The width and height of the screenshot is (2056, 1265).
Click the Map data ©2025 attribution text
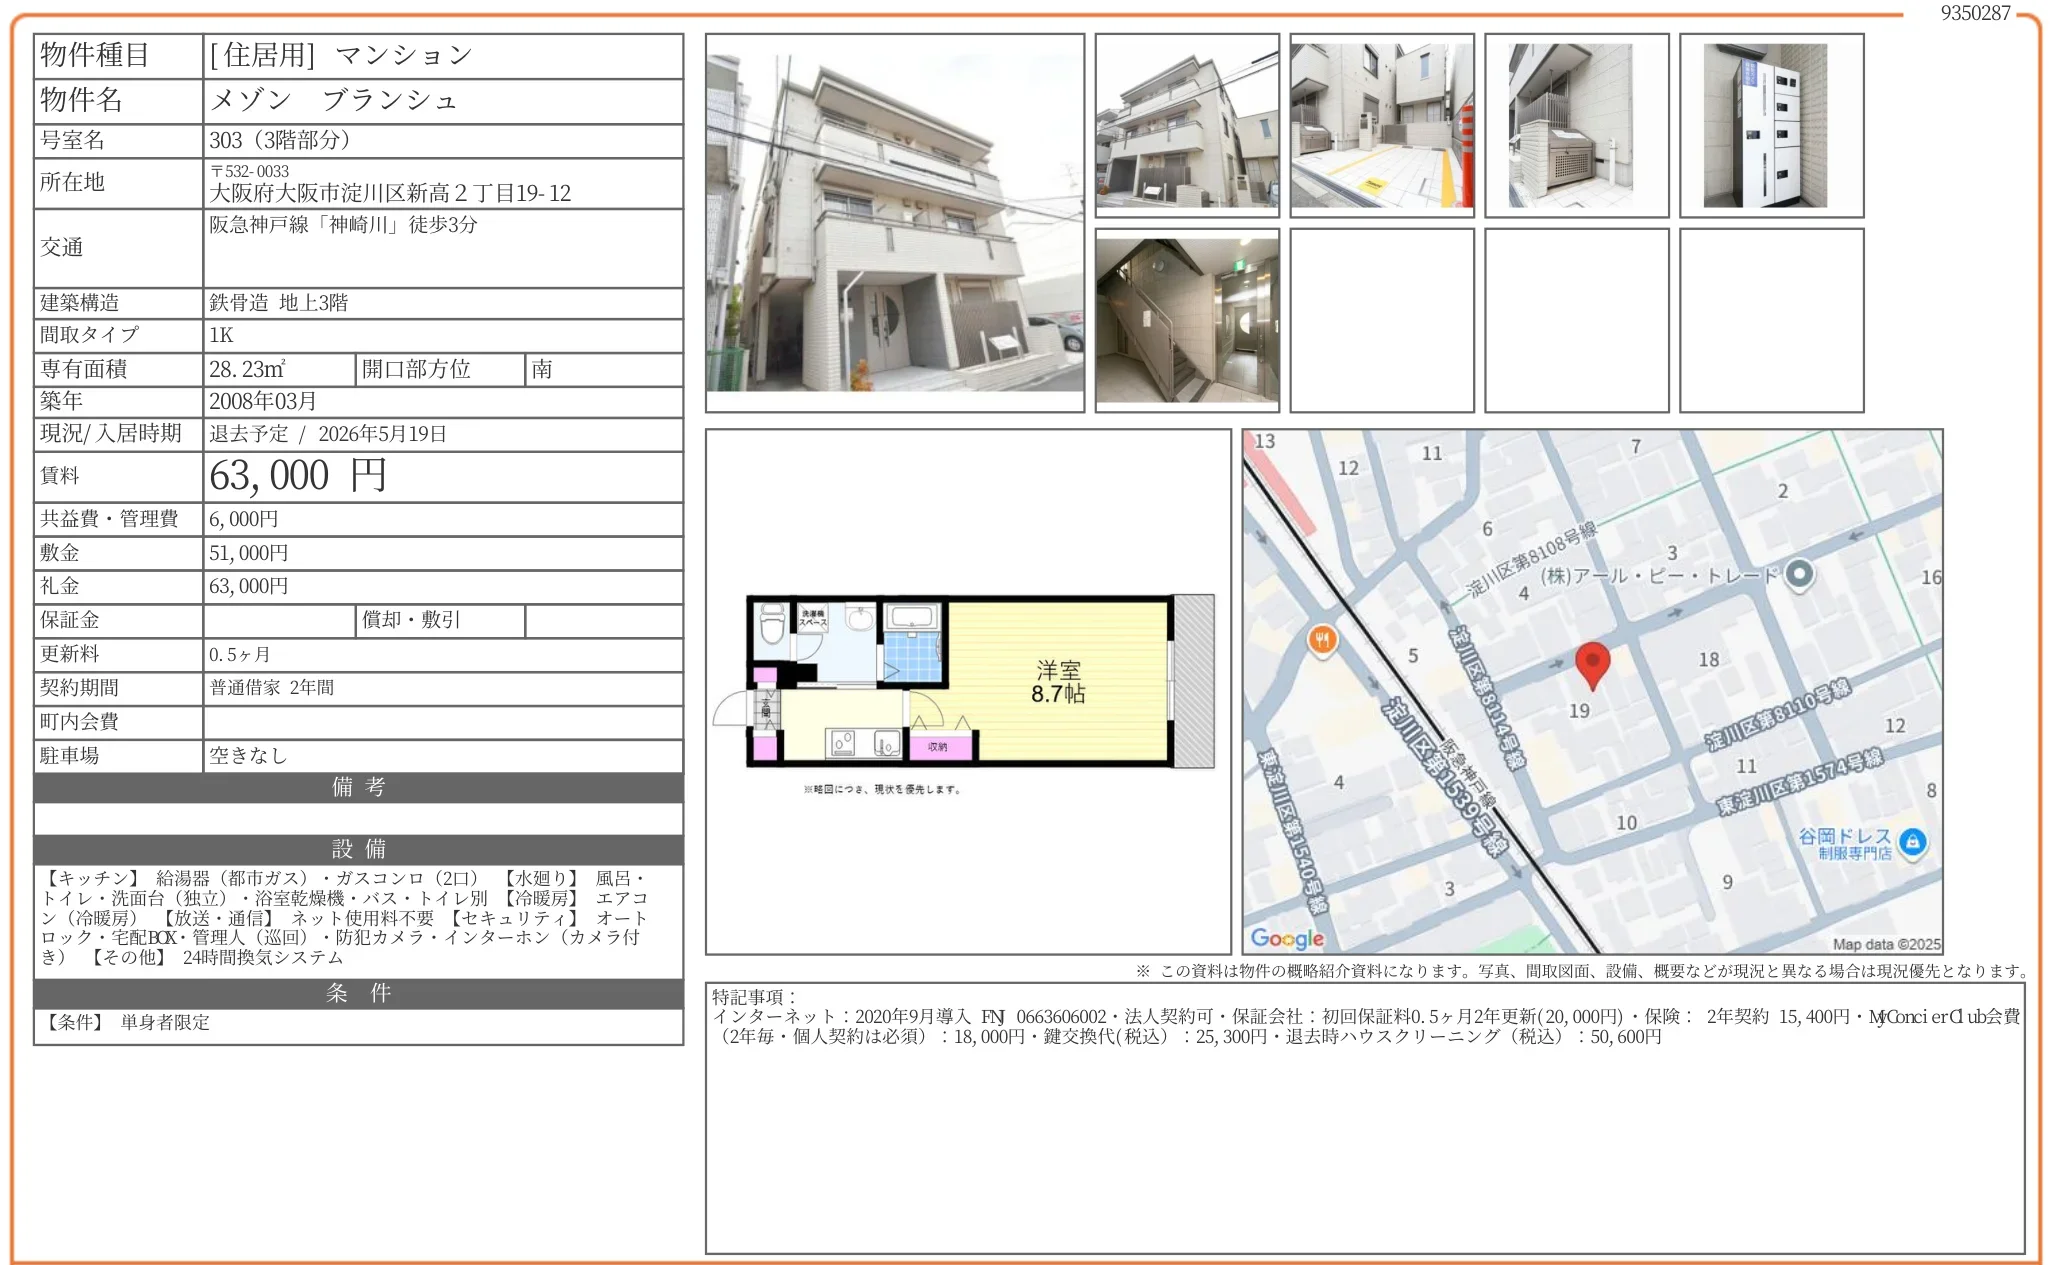coord(1885,944)
